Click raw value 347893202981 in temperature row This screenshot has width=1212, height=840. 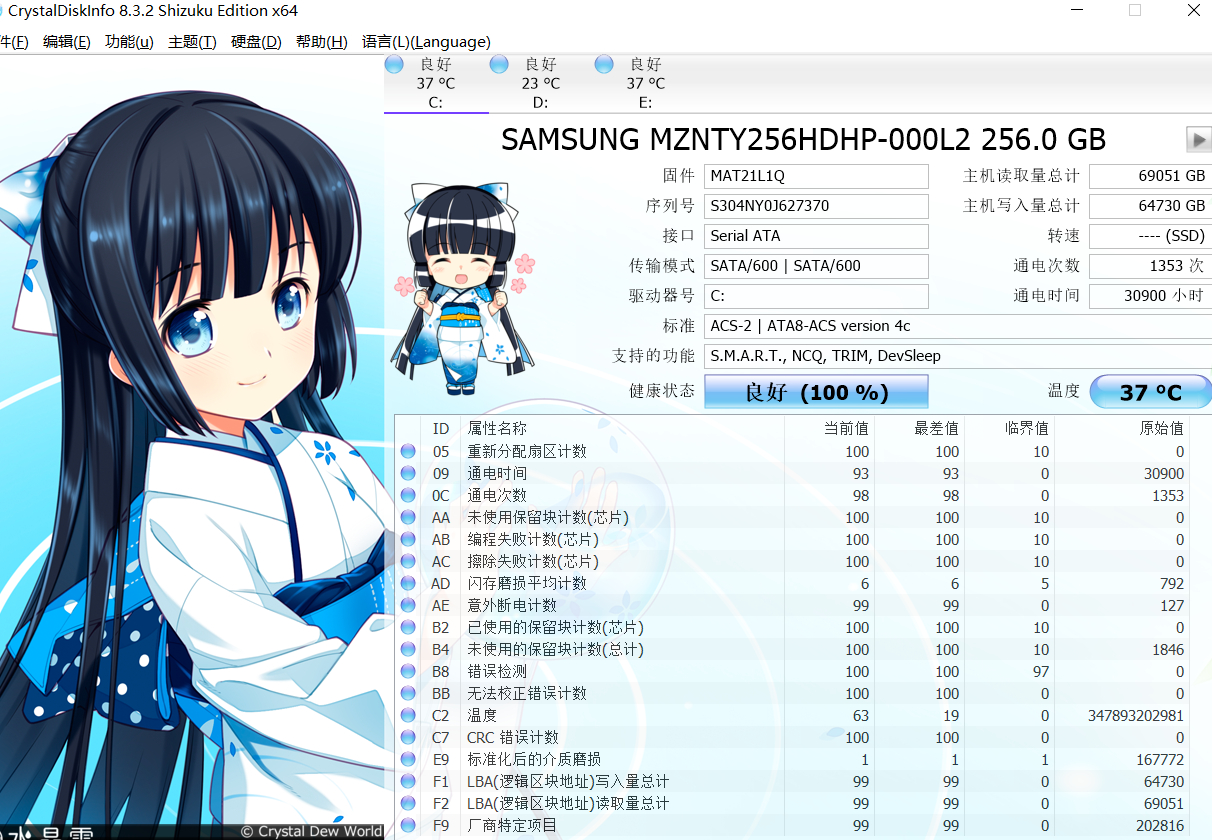coord(1136,716)
